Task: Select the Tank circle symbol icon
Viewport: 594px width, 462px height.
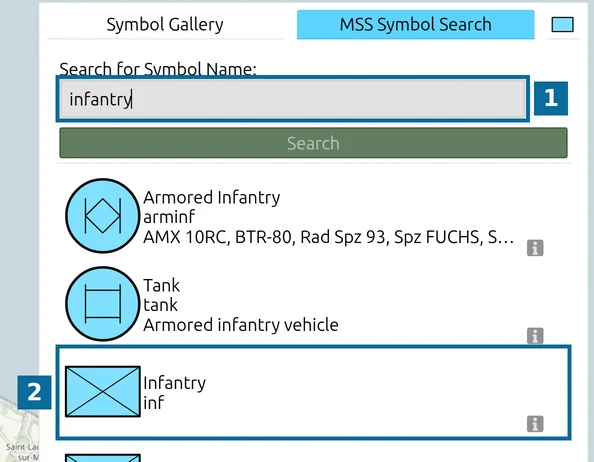Action: click(103, 304)
